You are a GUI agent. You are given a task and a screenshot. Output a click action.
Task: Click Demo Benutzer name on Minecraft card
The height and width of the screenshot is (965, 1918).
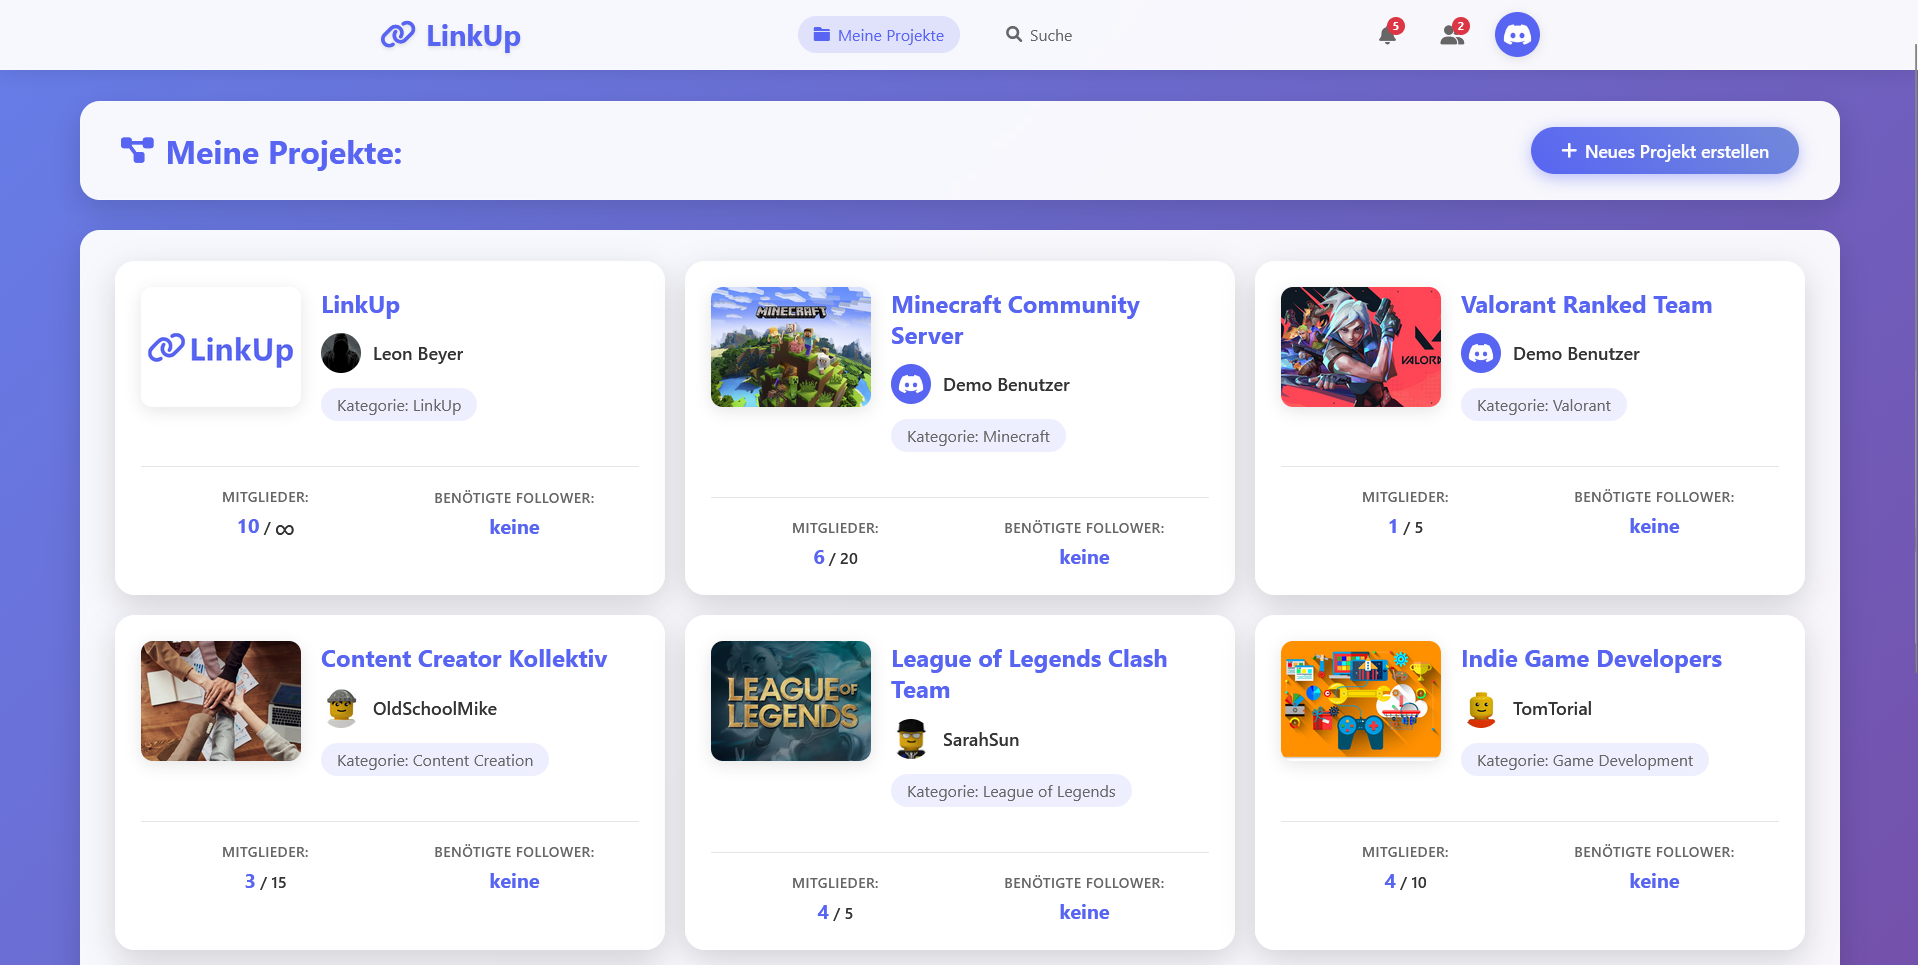1006,385
